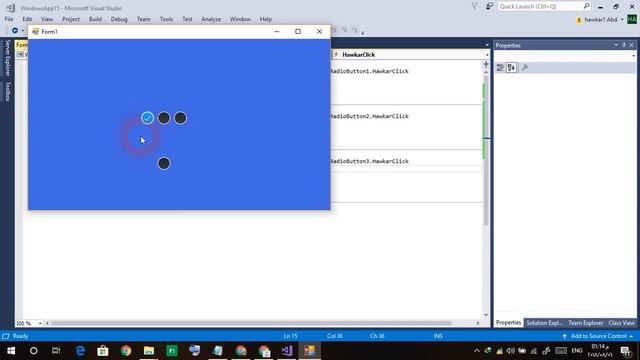
Task: Switch Properties to Categorized view
Action: click(x=500, y=68)
